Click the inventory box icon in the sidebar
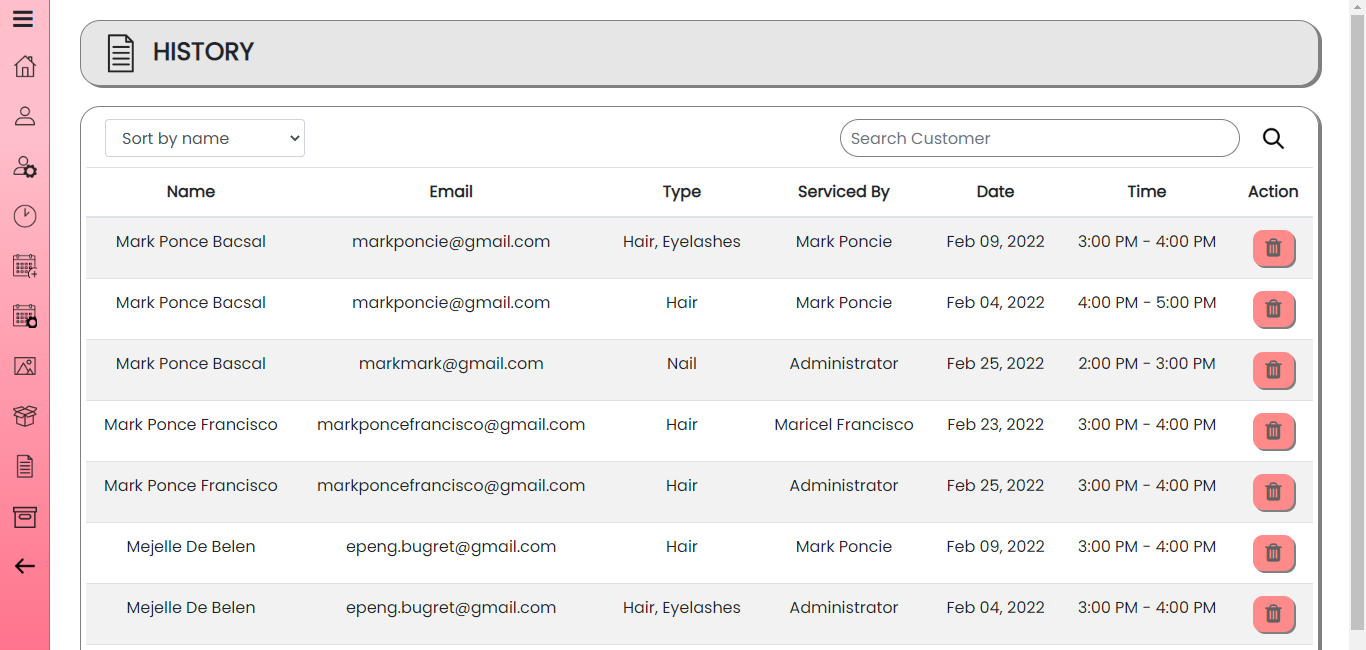The image size is (1366, 650). click(x=24, y=416)
